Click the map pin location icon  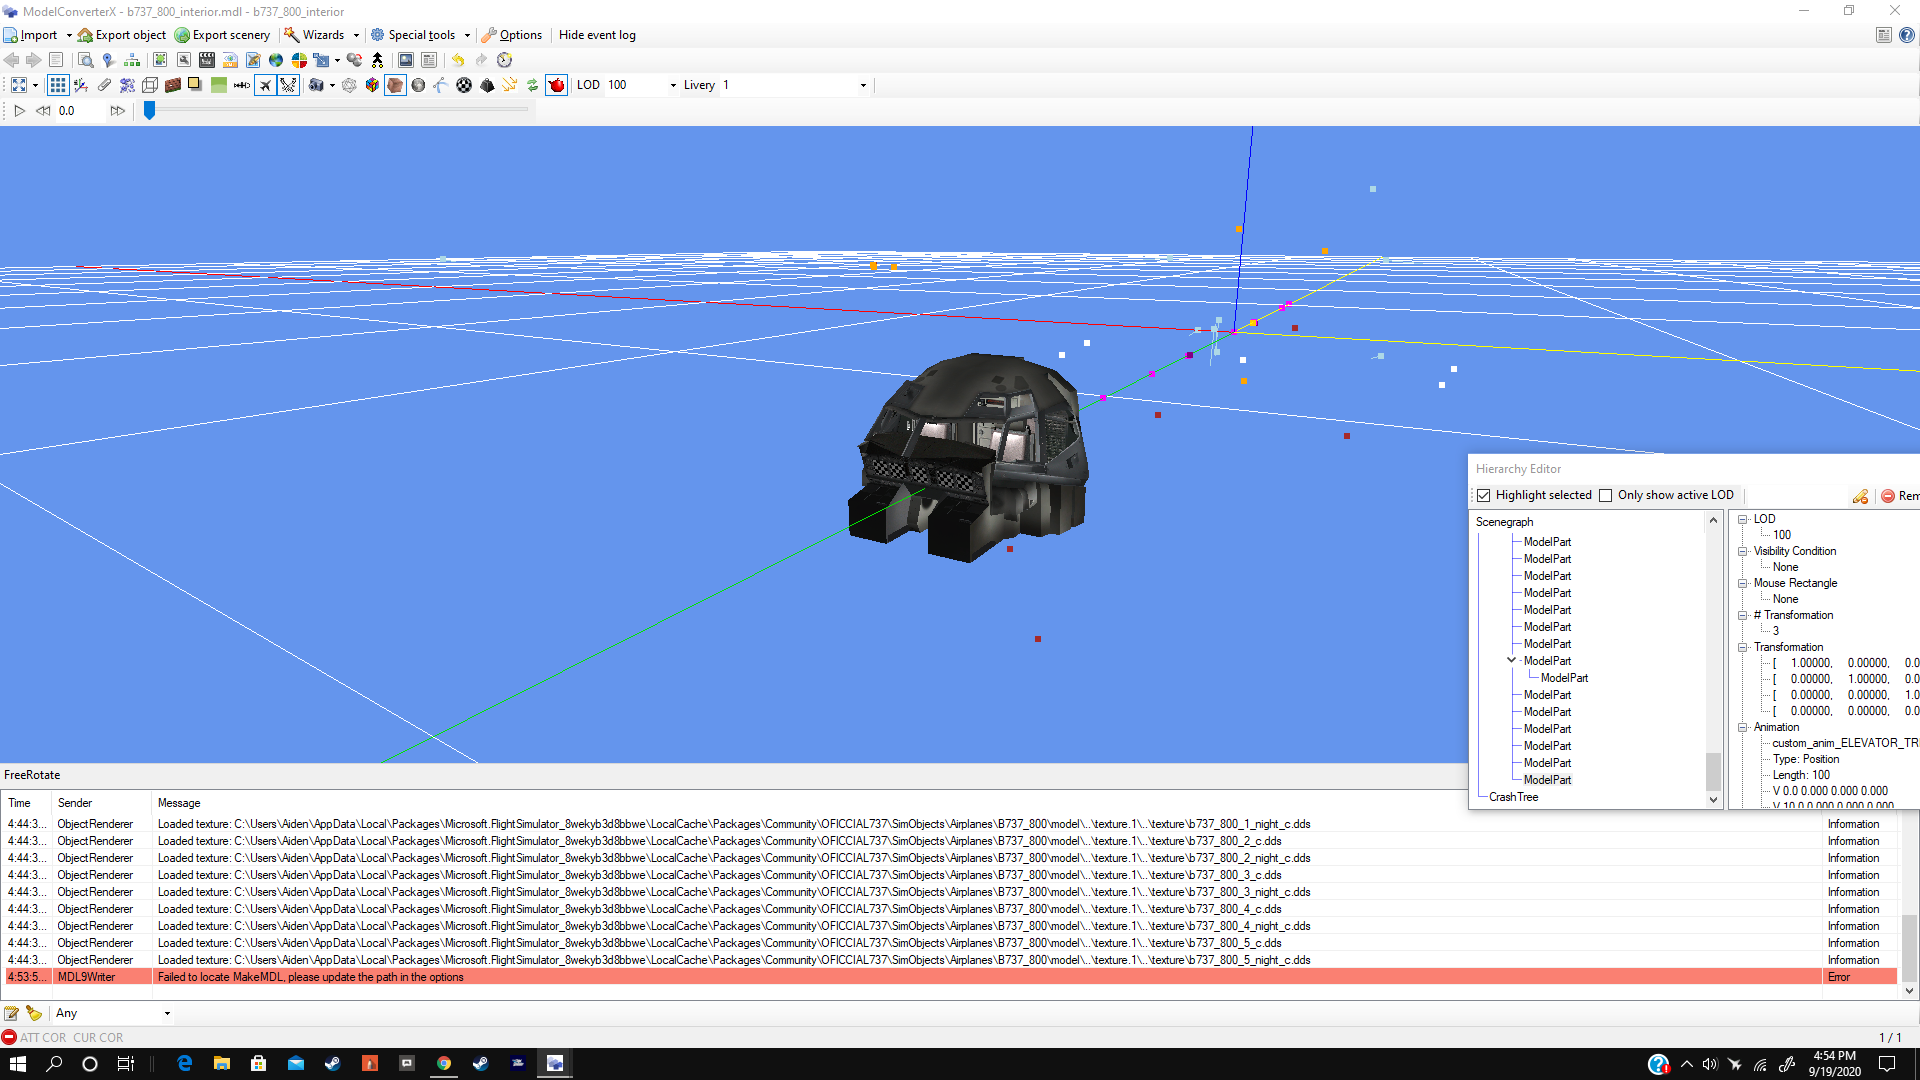point(108,60)
